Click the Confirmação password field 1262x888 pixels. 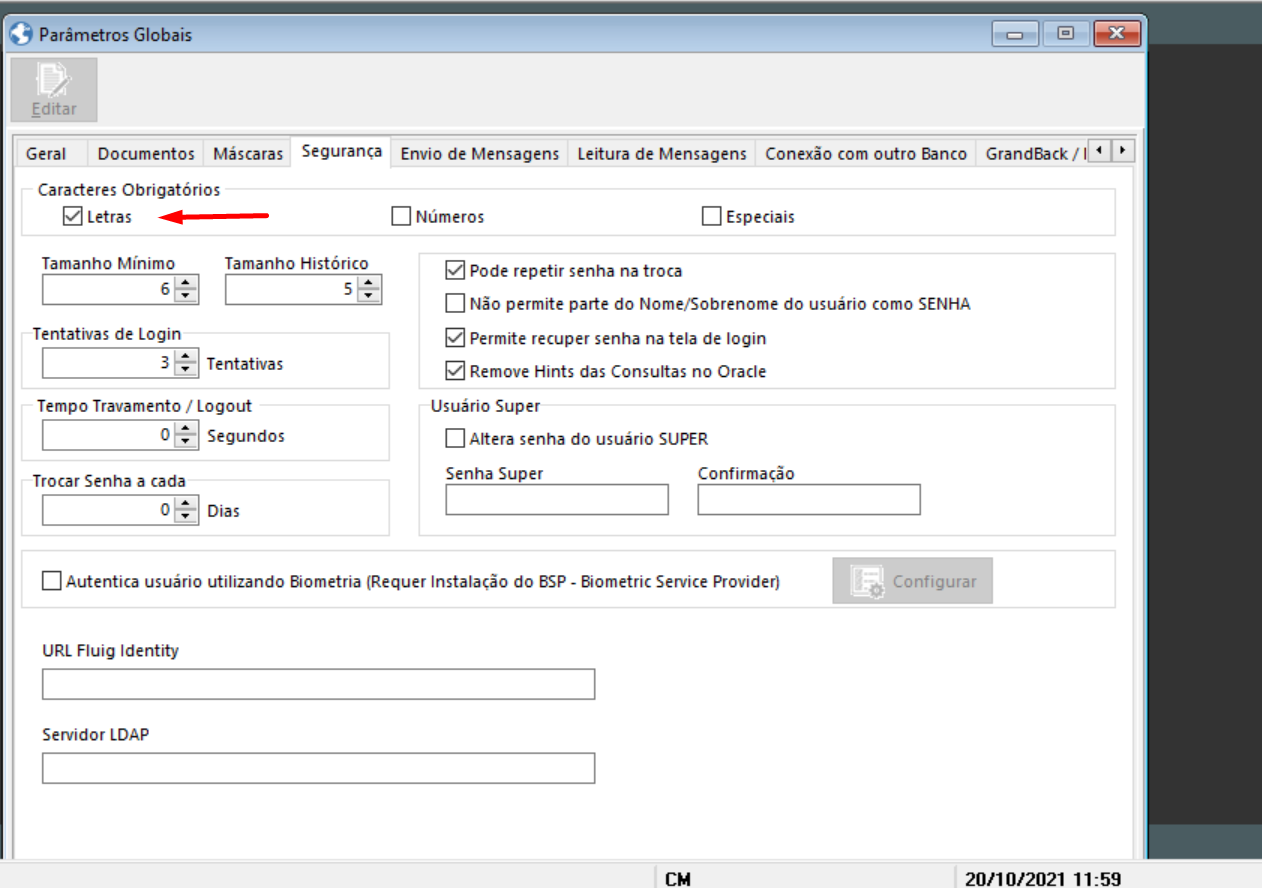point(809,500)
